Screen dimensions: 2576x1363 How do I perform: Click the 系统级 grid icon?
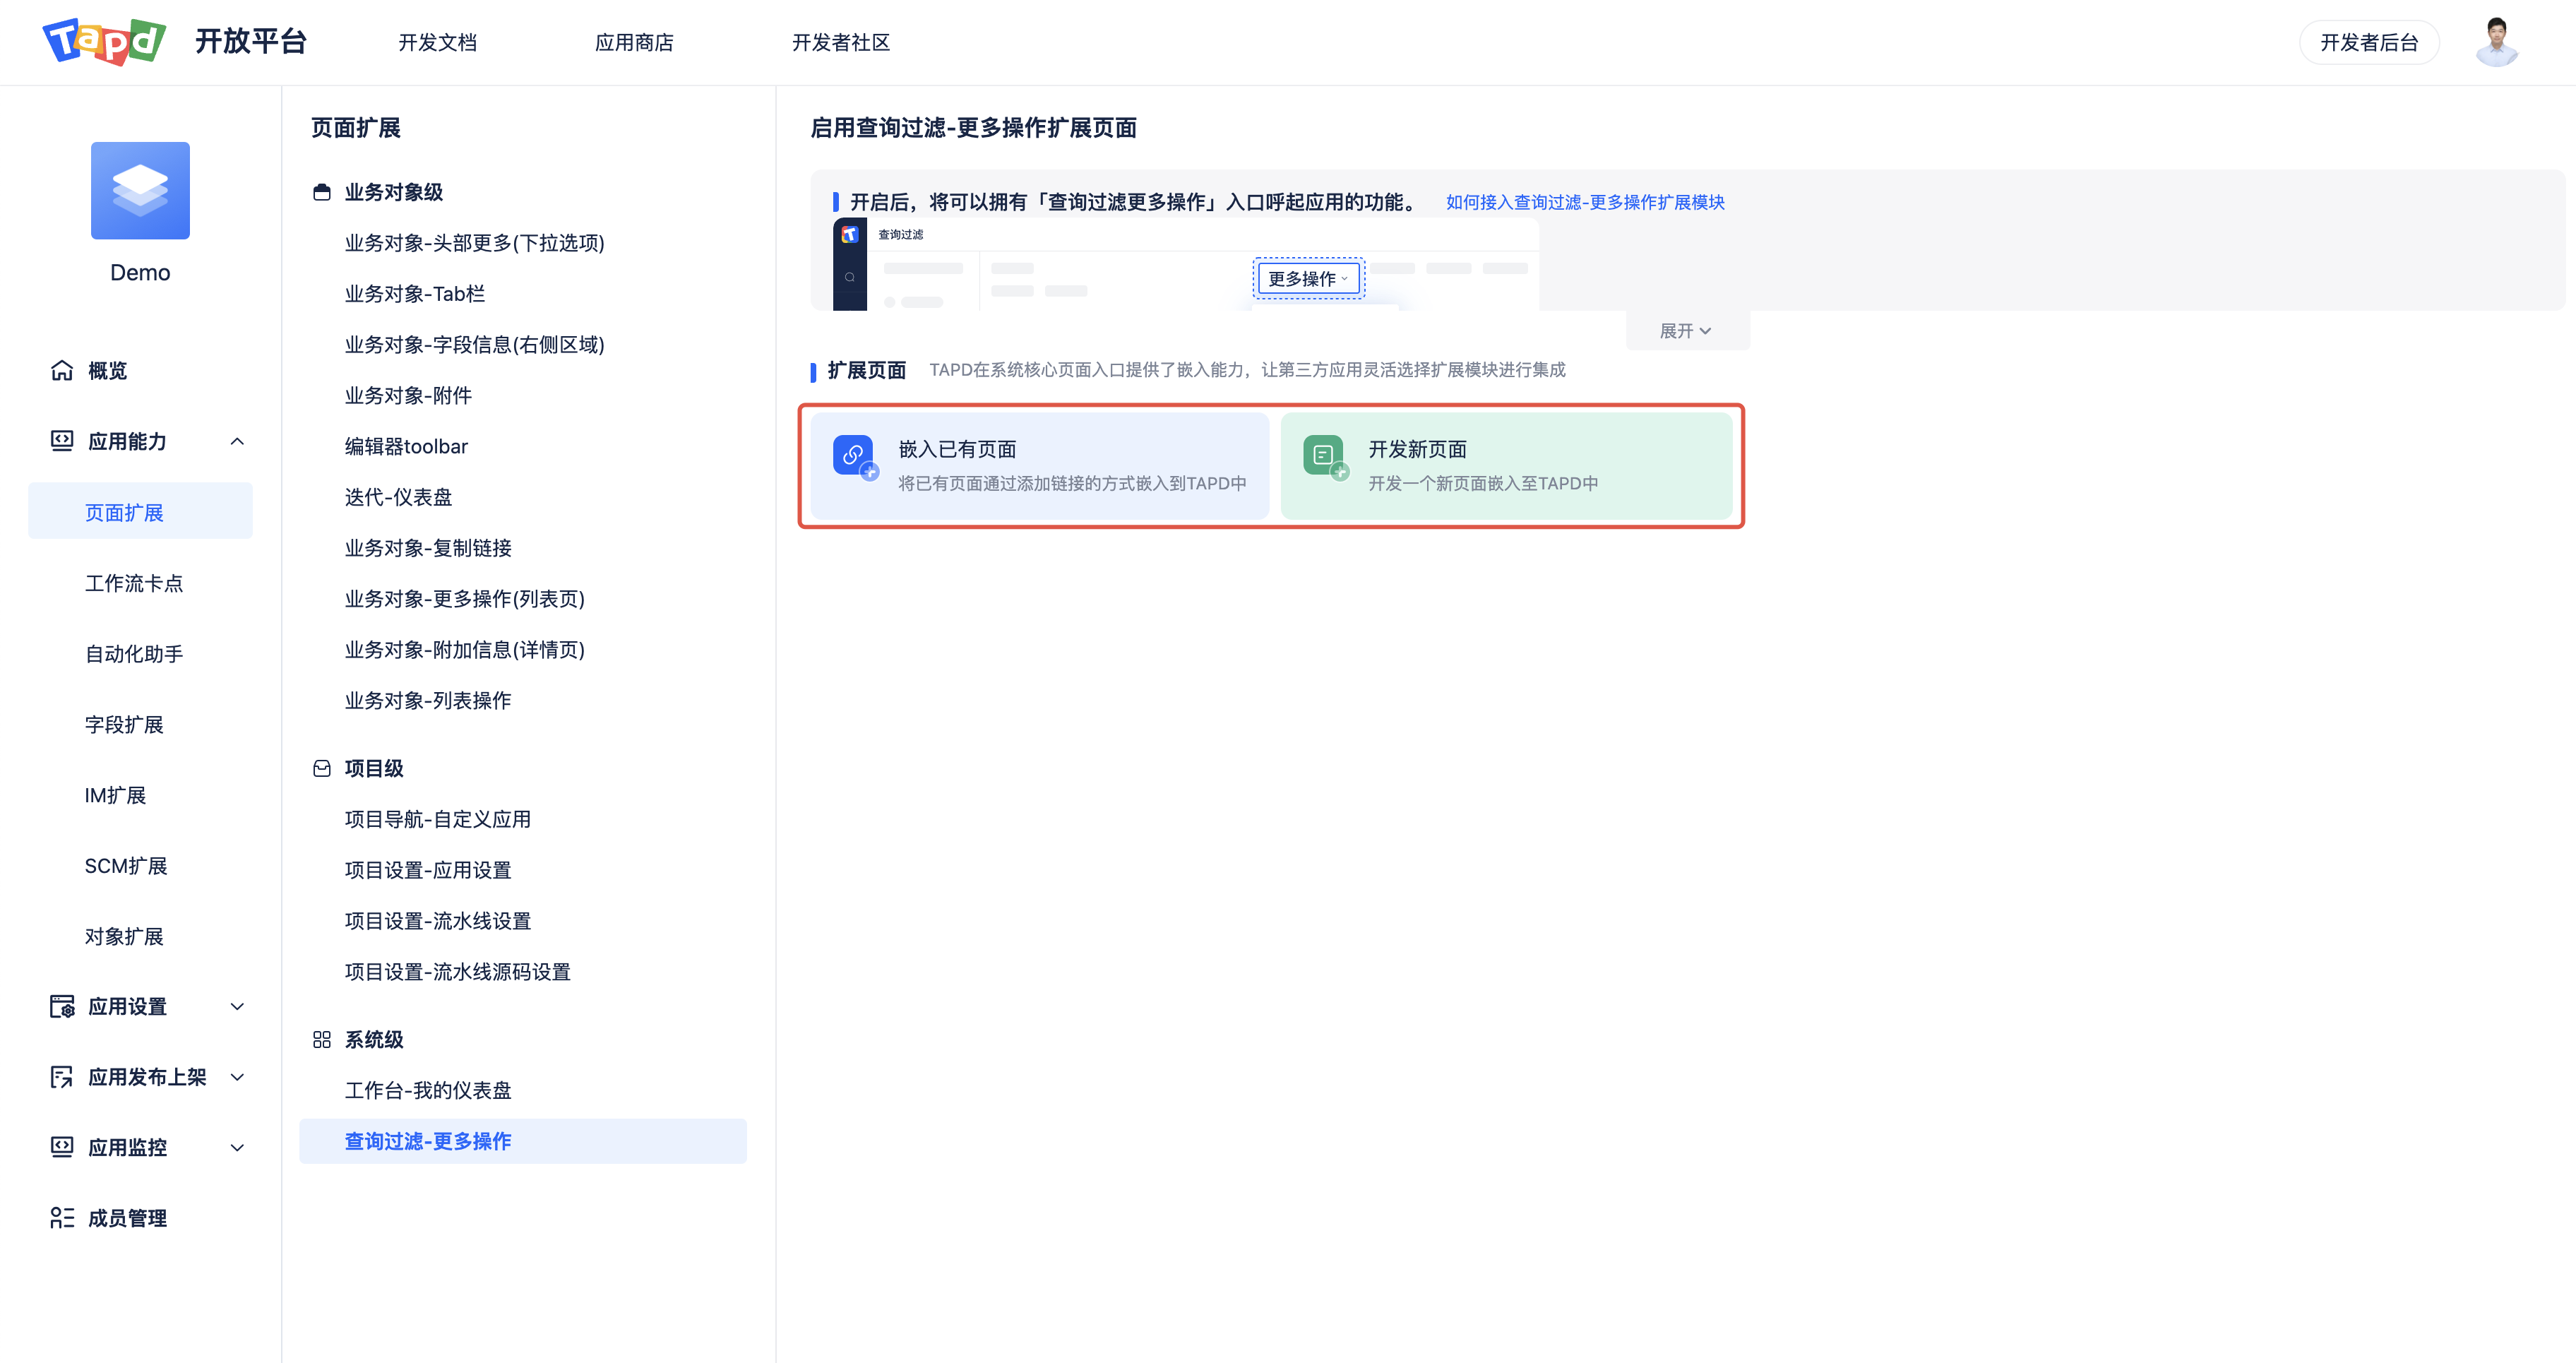[x=322, y=1039]
